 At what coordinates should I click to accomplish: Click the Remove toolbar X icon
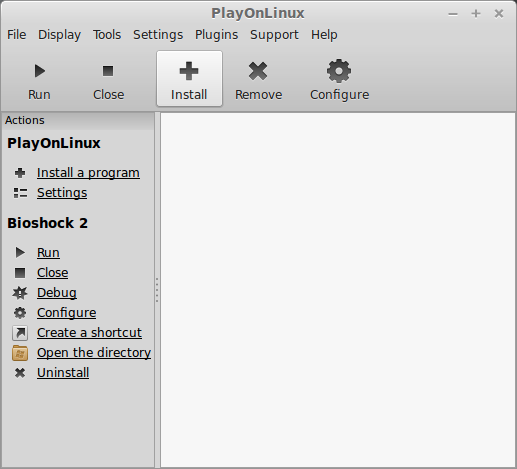[258, 71]
